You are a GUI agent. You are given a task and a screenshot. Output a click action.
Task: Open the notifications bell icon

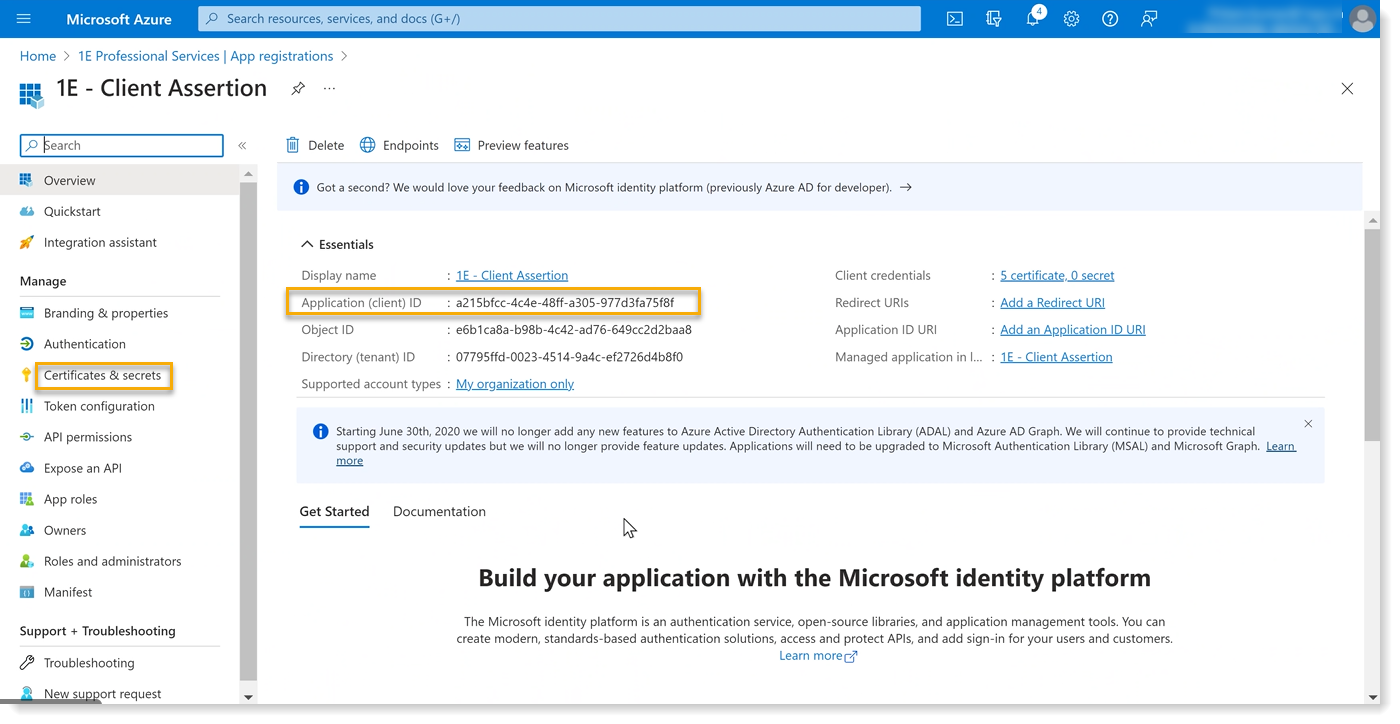[1033, 19]
